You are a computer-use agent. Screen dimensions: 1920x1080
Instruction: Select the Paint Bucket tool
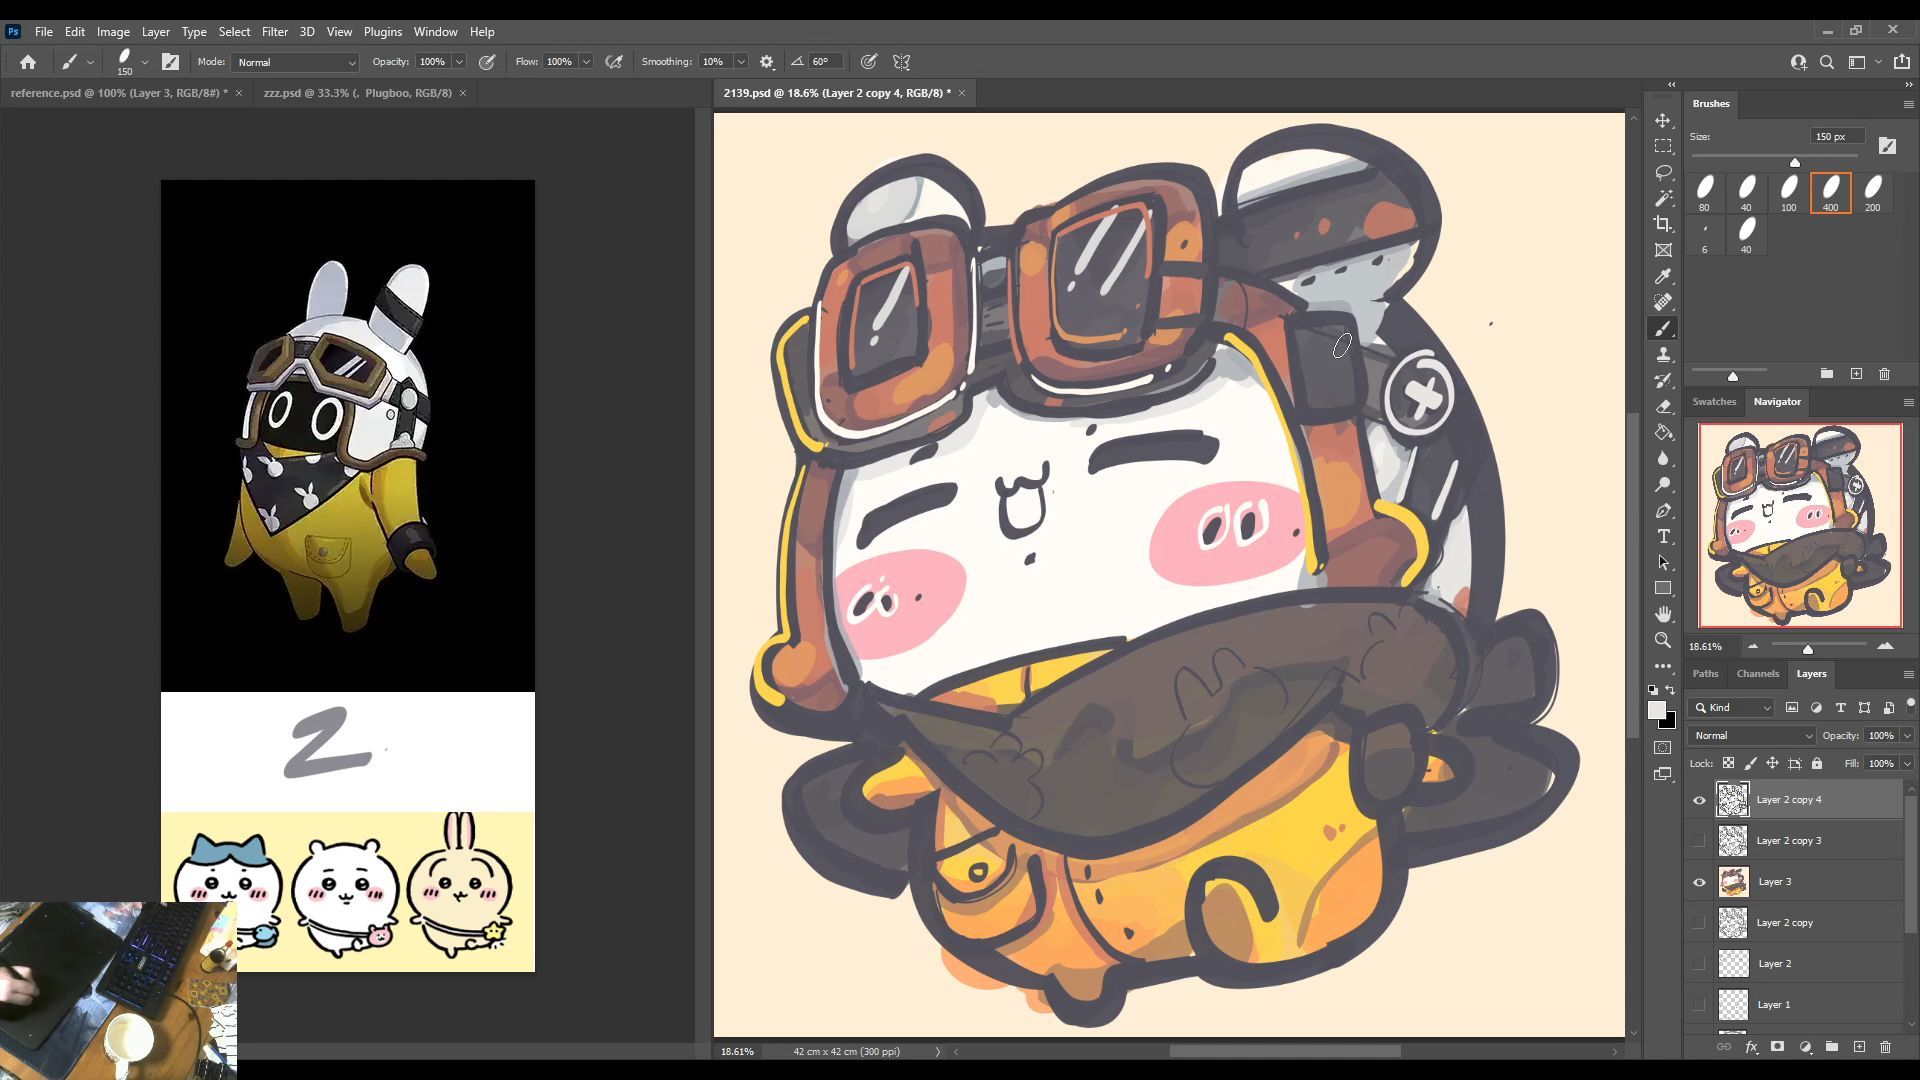point(1663,432)
